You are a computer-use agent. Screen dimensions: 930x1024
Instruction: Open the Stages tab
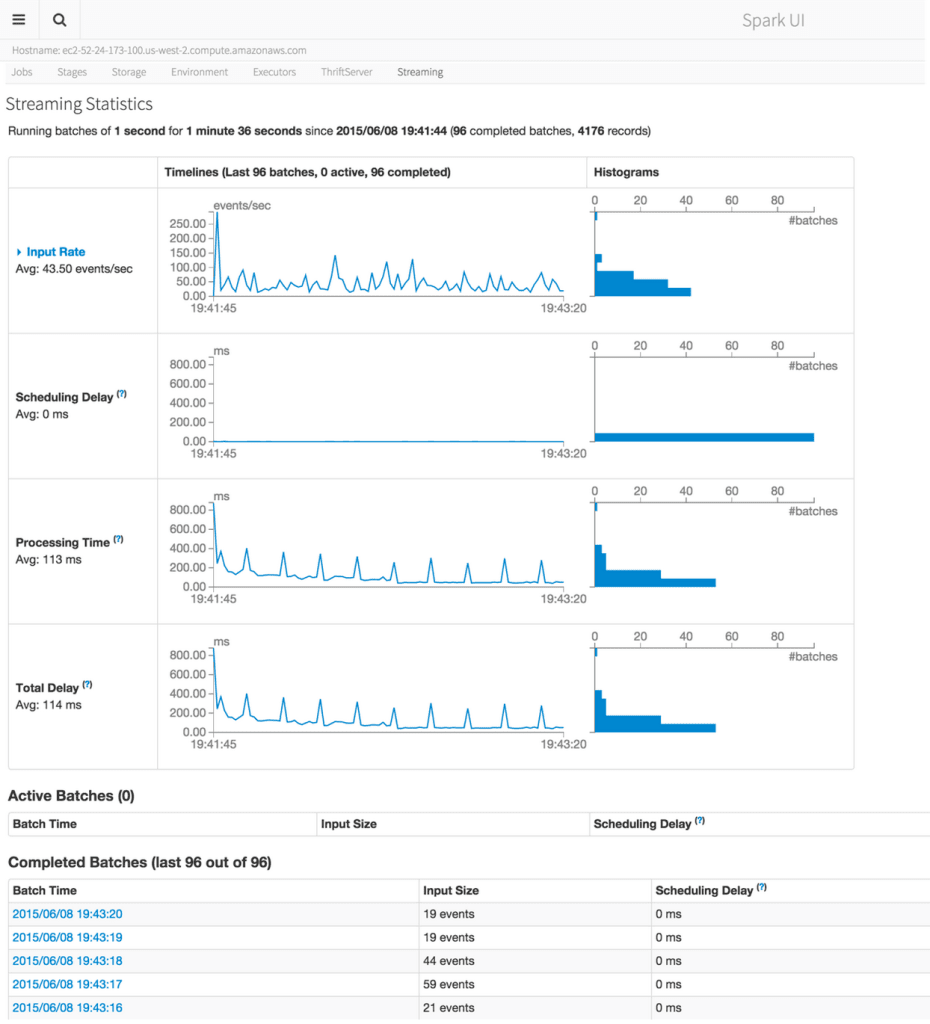pyautogui.click(x=72, y=72)
